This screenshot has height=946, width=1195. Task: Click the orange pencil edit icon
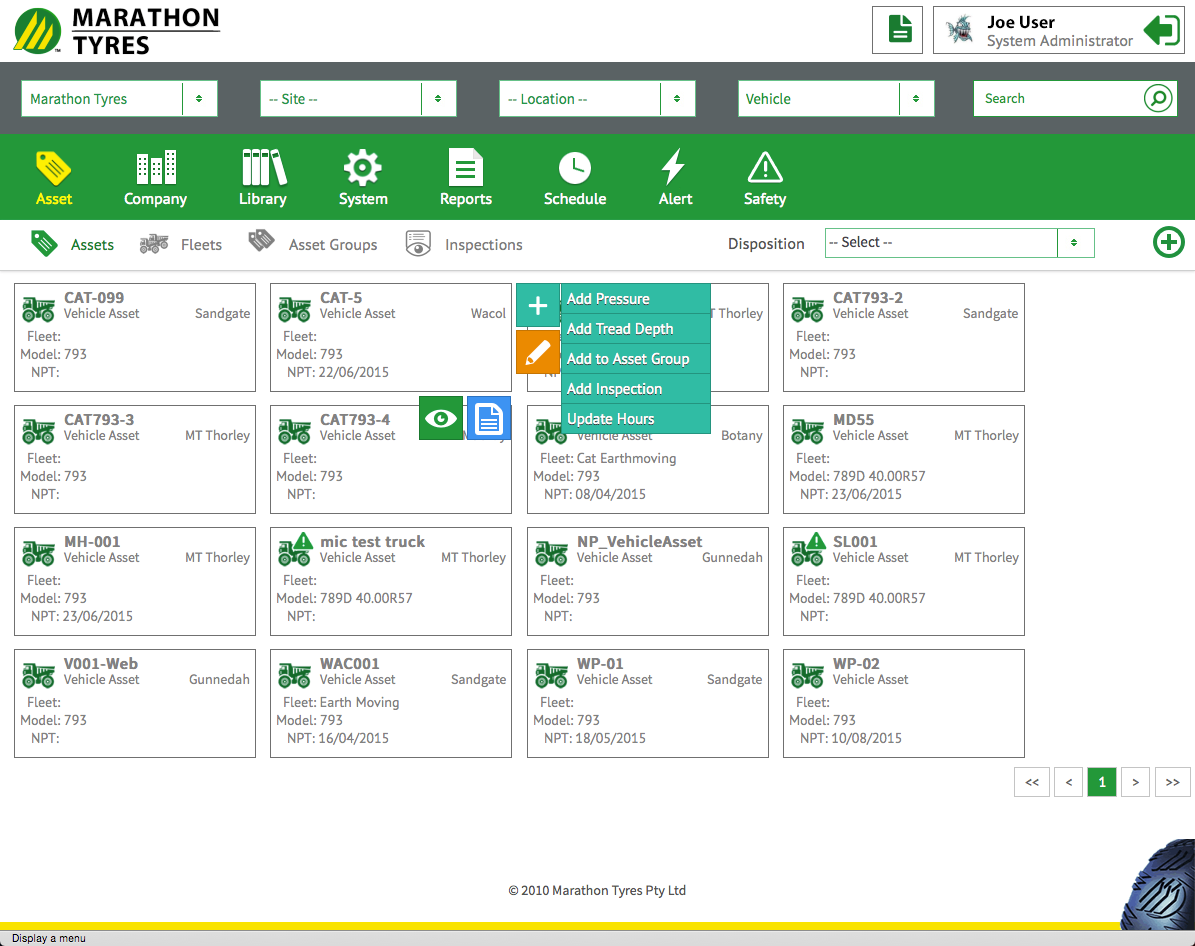(x=538, y=352)
